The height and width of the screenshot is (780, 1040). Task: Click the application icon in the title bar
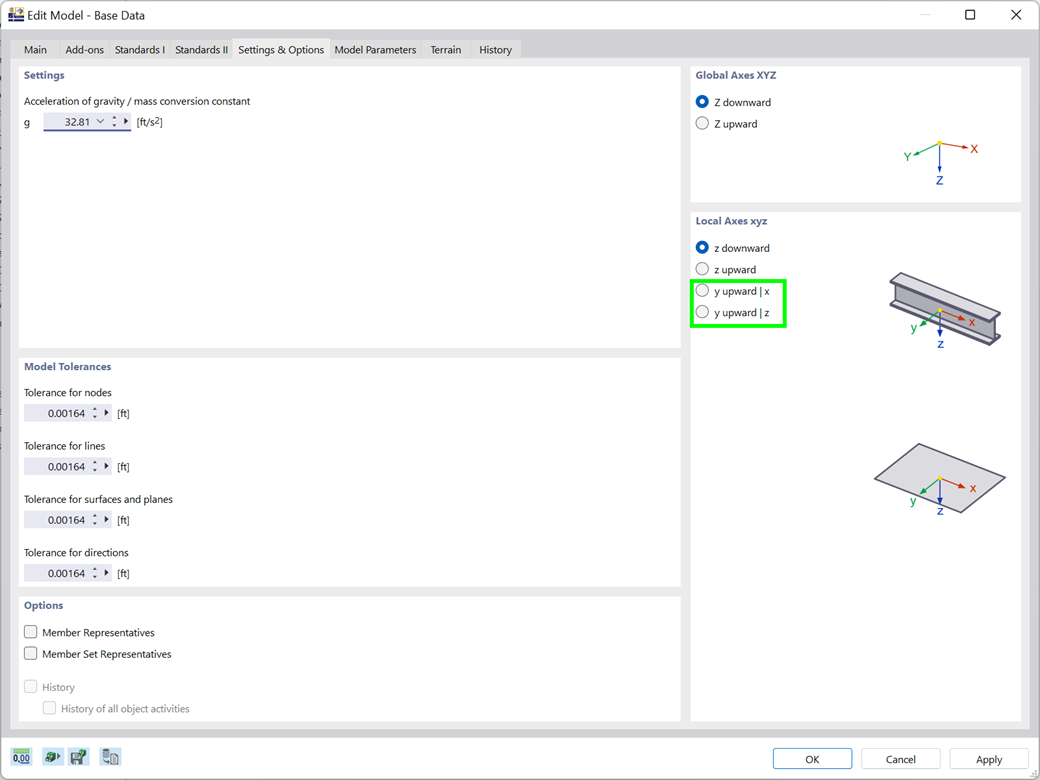coord(16,15)
